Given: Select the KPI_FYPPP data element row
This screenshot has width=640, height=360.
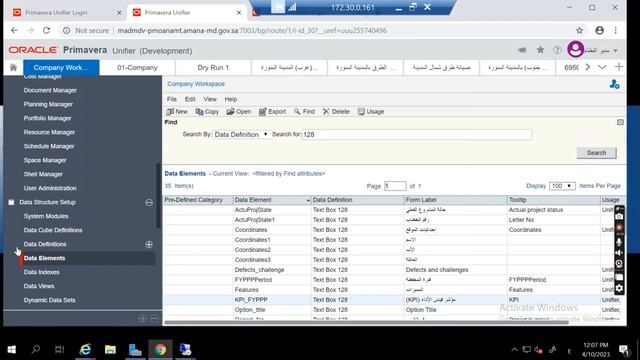Looking at the screenshot, I should click(x=393, y=300).
